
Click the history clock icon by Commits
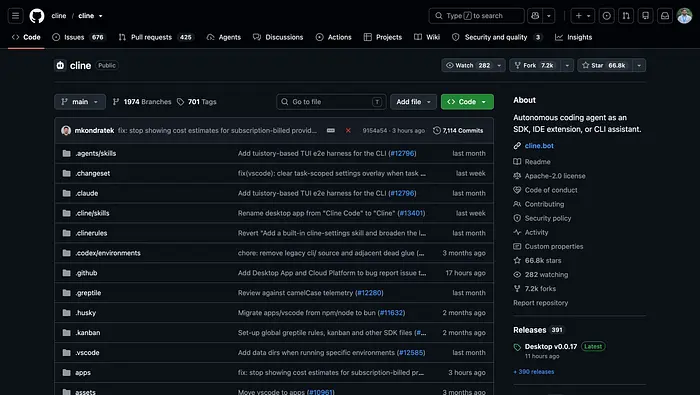437,130
